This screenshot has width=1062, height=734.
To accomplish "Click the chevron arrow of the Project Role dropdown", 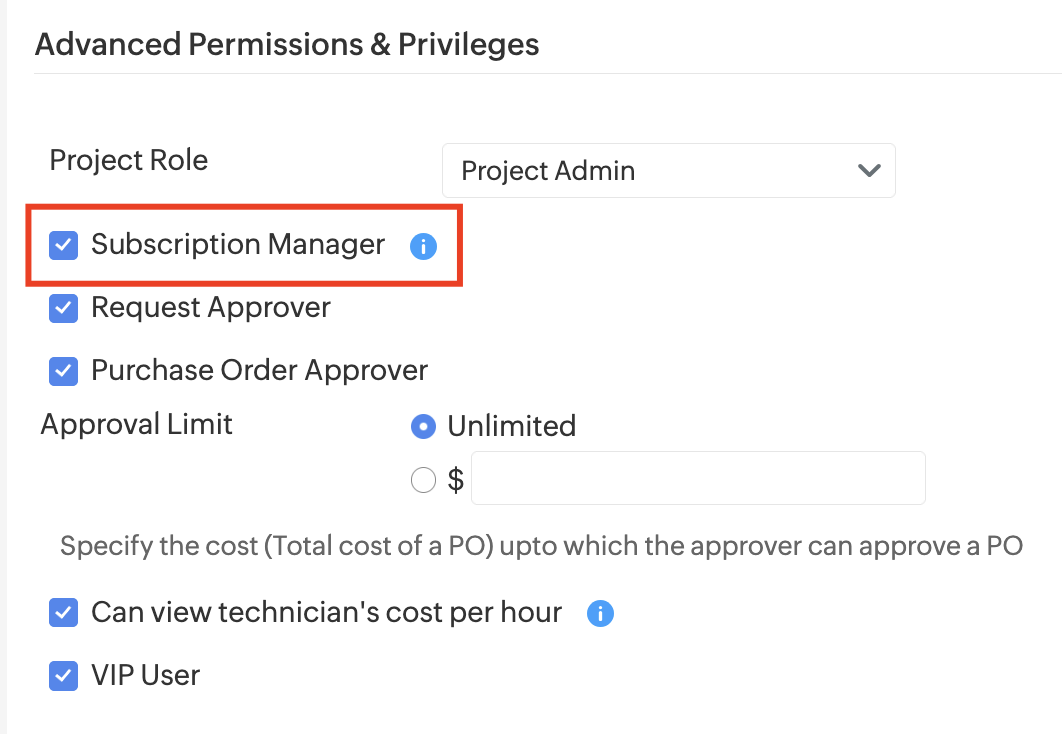I will [869, 171].
